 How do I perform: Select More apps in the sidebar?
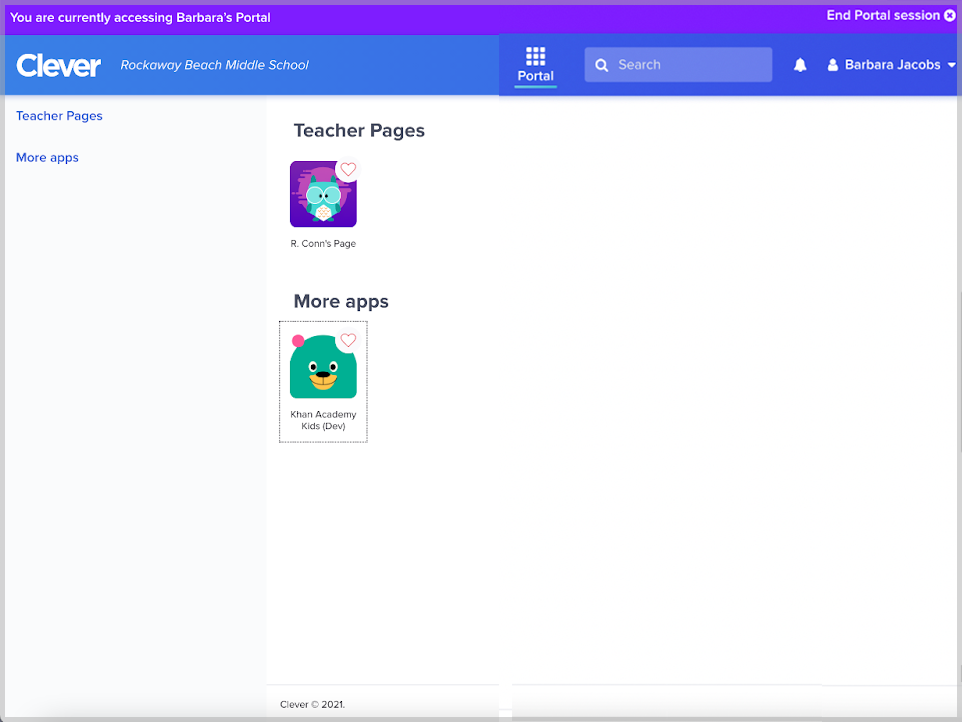47,157
